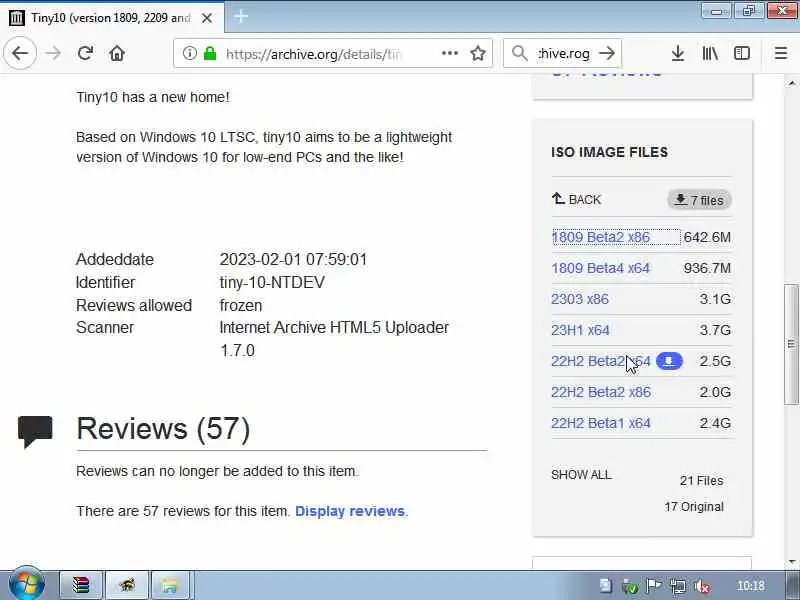The height and width of the screenshot is (600, 800).
Task: Open the second pinned taskbar app
Action: tap(127, 585)
